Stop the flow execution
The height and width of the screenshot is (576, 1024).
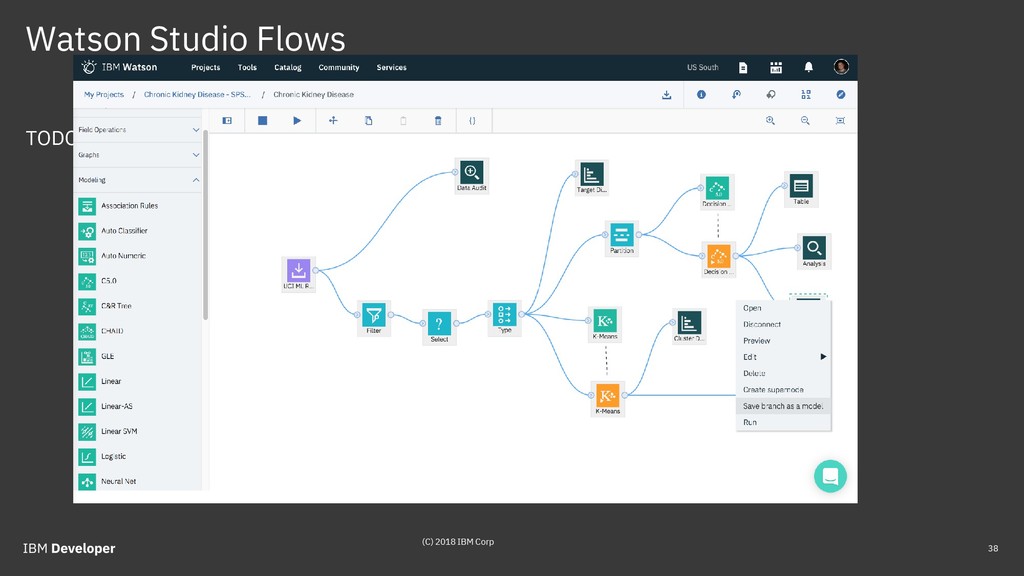[263, 121]
